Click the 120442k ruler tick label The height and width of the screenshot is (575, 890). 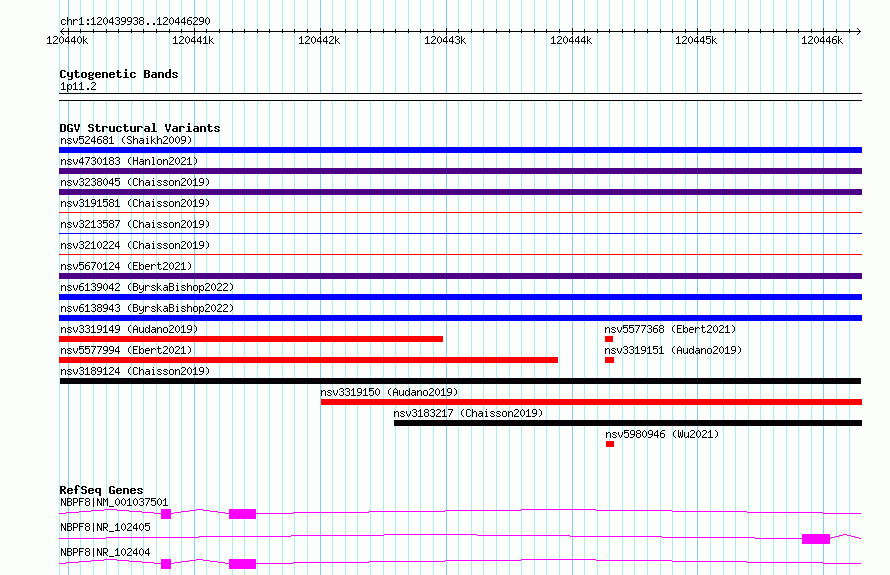pyautogui.click(x=319, y=40)
